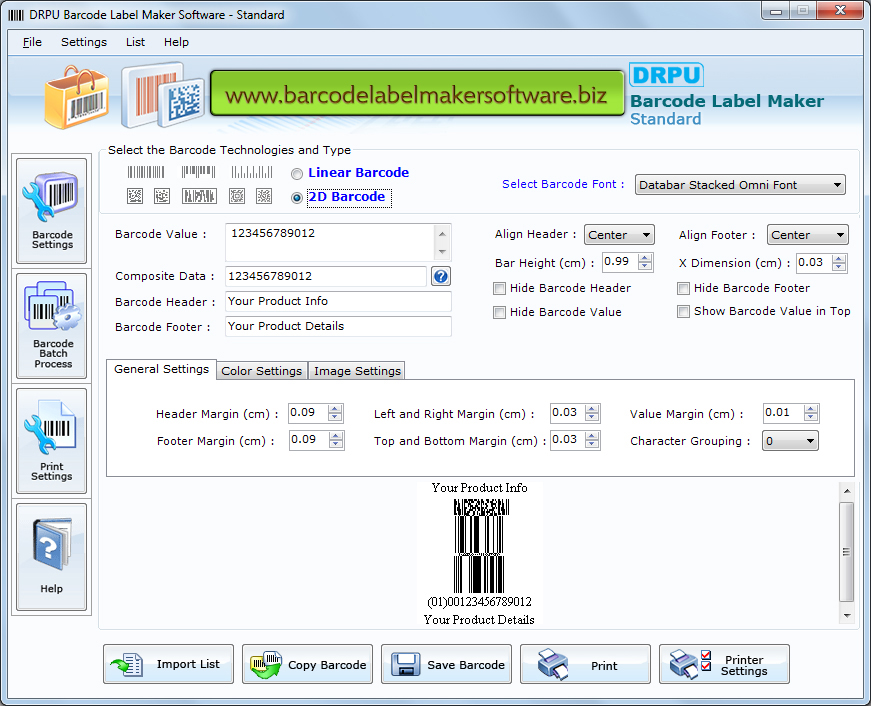Screen dimensions: 871x706
Task: Click the Barcode Footer input field
Action: [x=338, y=327]
